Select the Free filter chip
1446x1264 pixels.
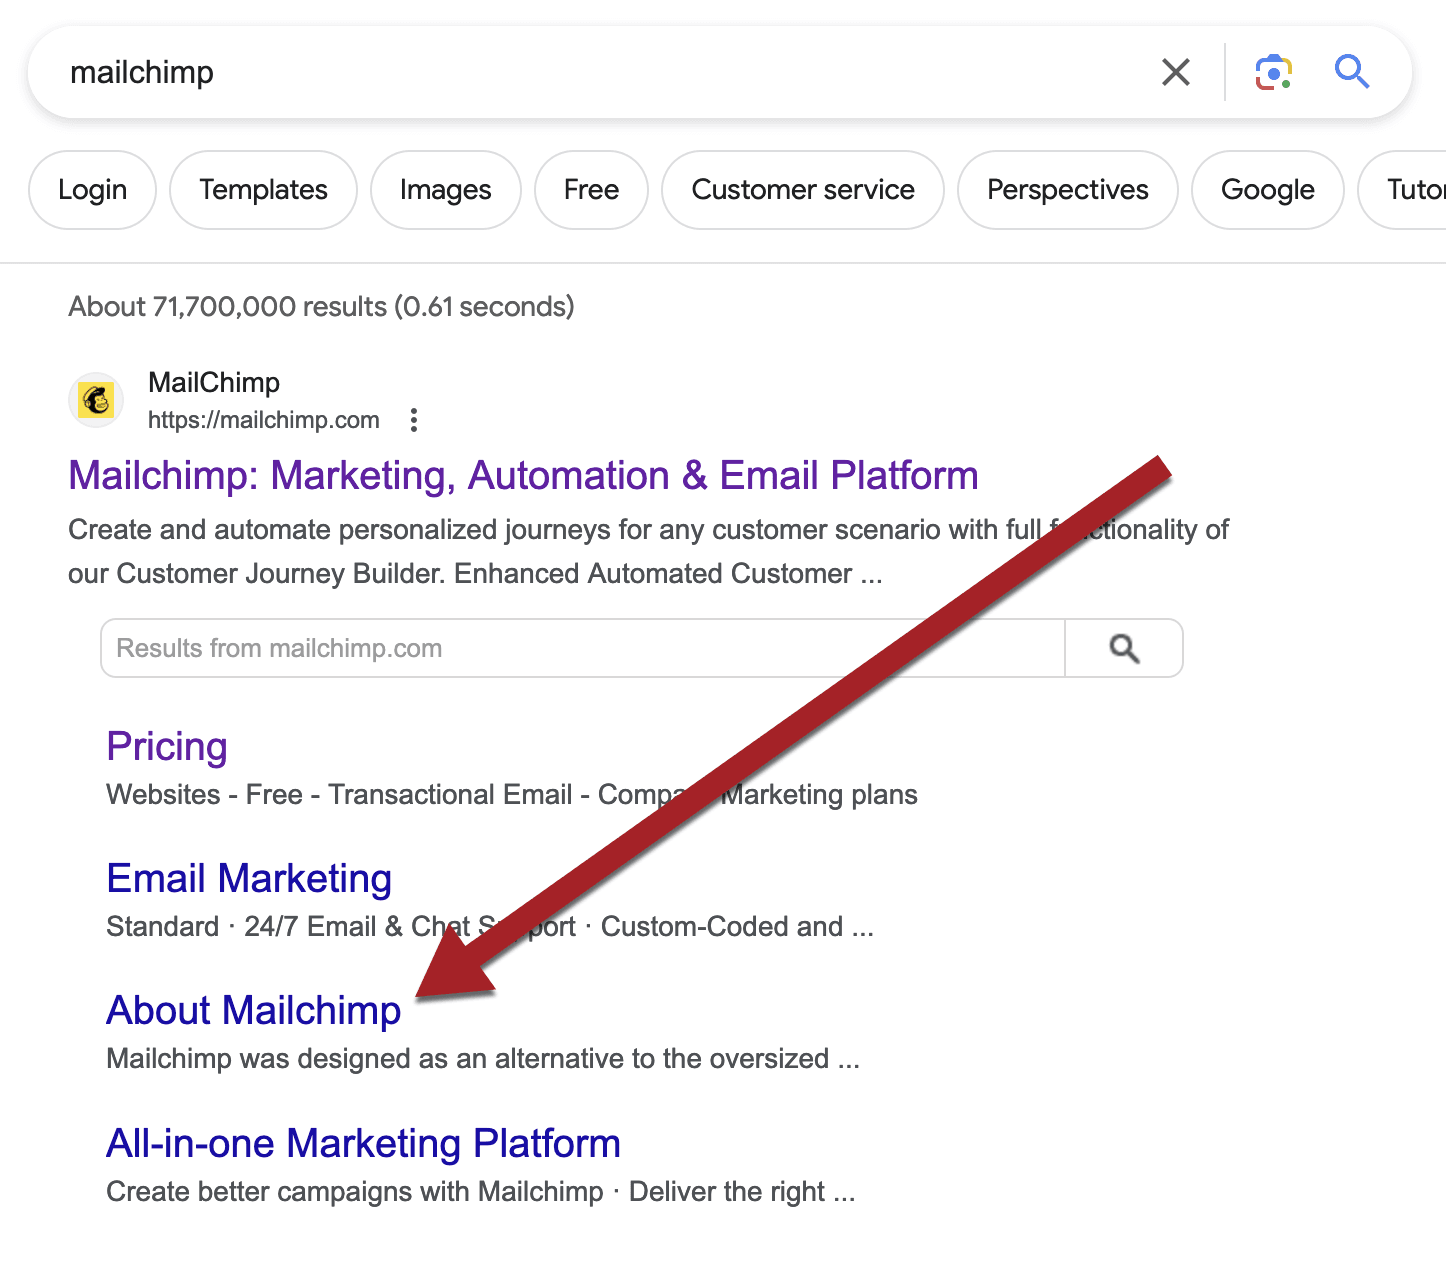point(591,189)
